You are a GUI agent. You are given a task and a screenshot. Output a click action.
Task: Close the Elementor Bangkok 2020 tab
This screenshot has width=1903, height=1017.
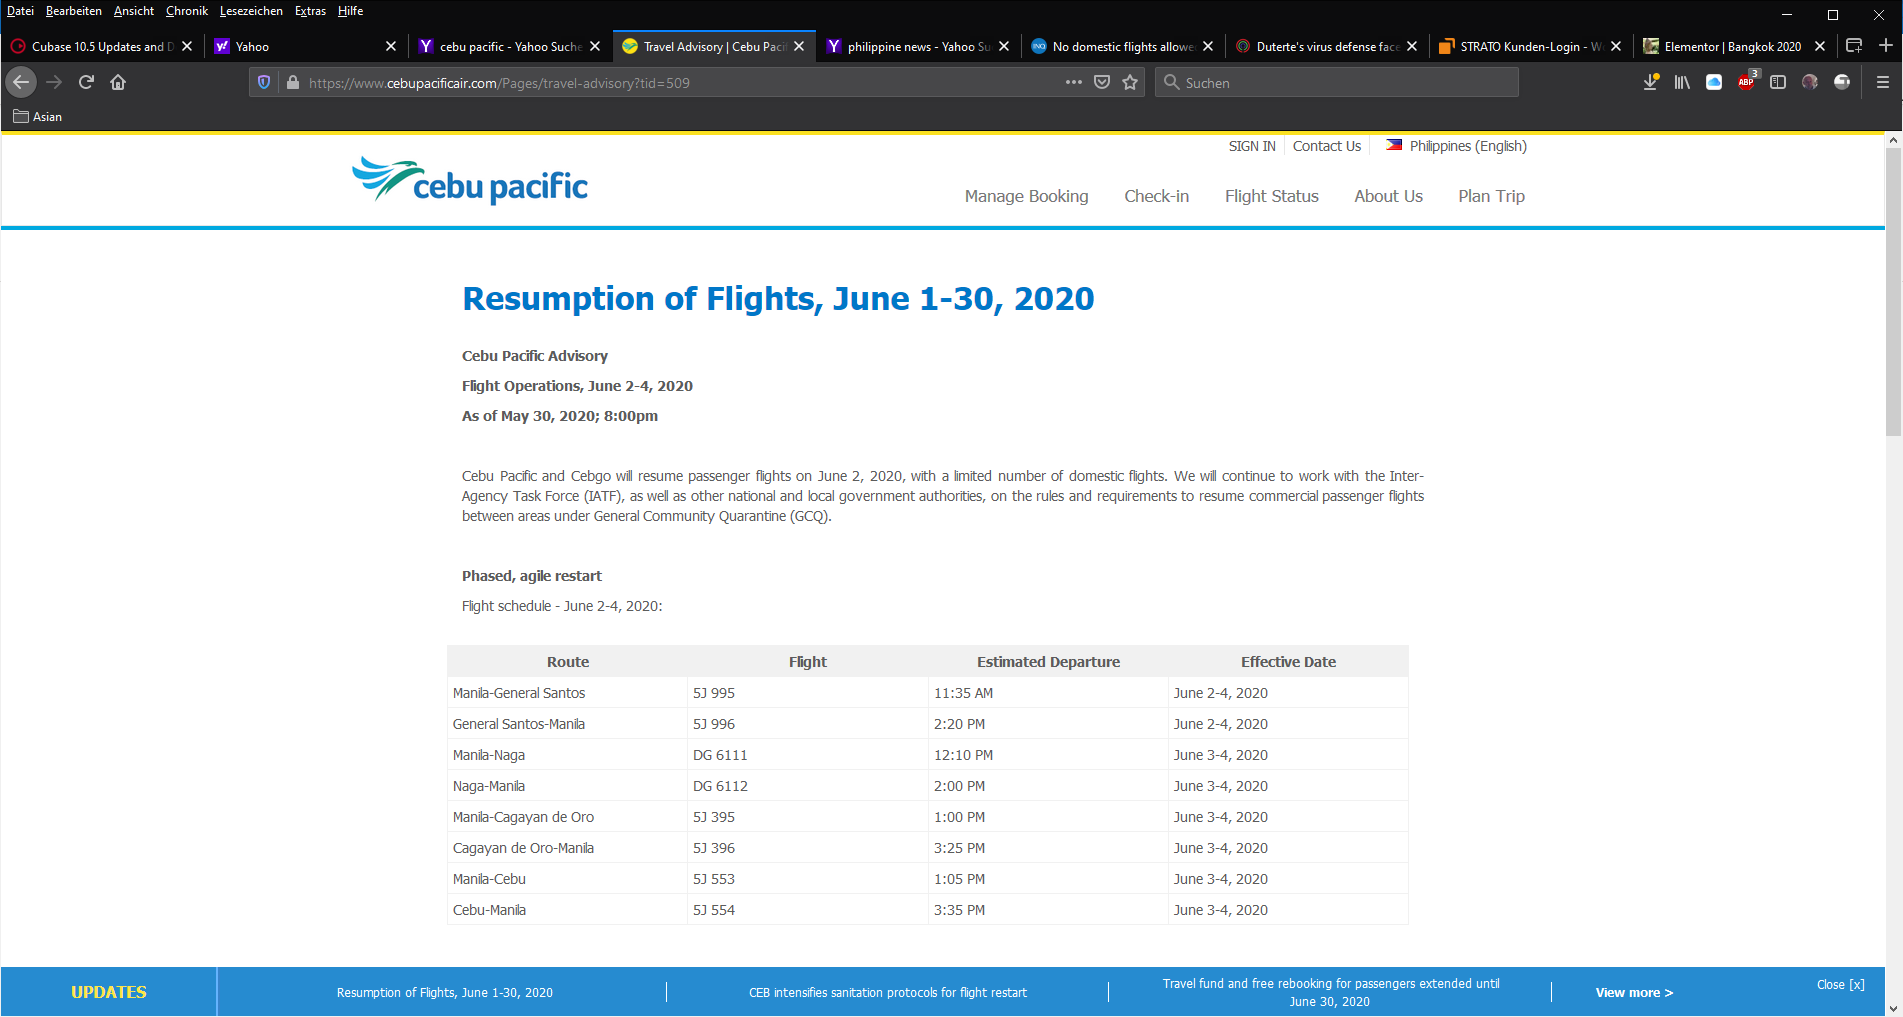[x=1820, y=46]
